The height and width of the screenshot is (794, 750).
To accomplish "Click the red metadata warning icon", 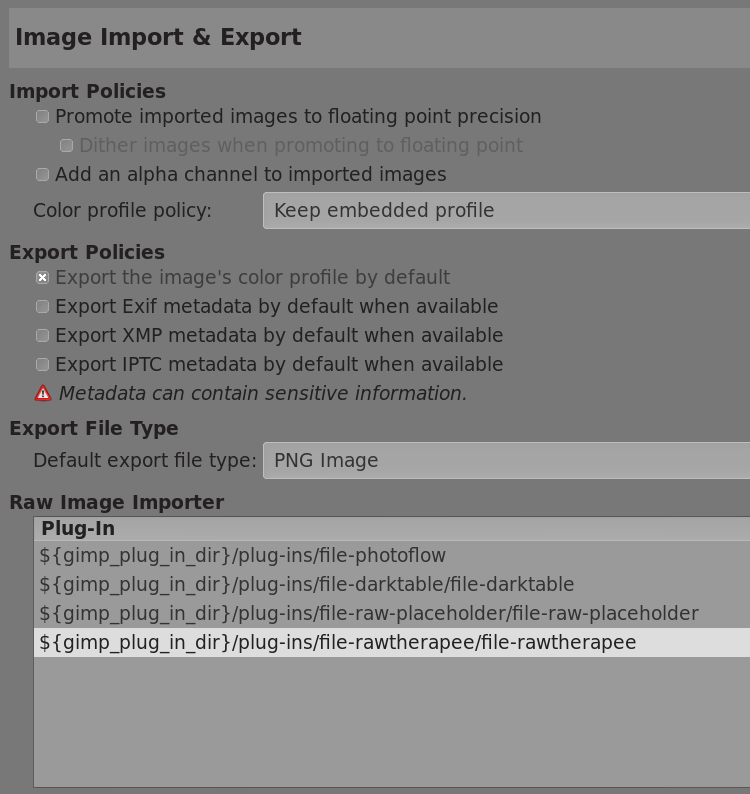I will tap(43, 393).
